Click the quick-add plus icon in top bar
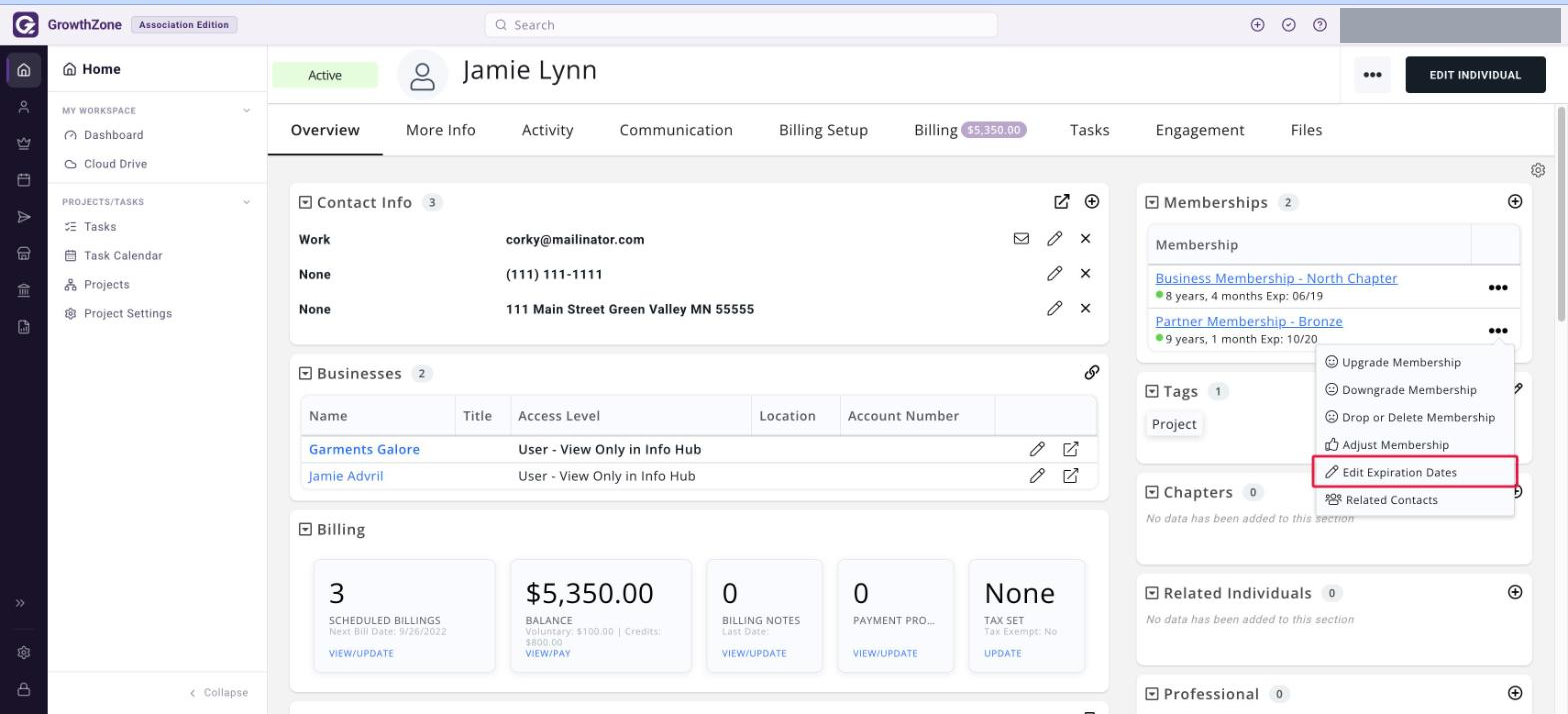 1258,25
